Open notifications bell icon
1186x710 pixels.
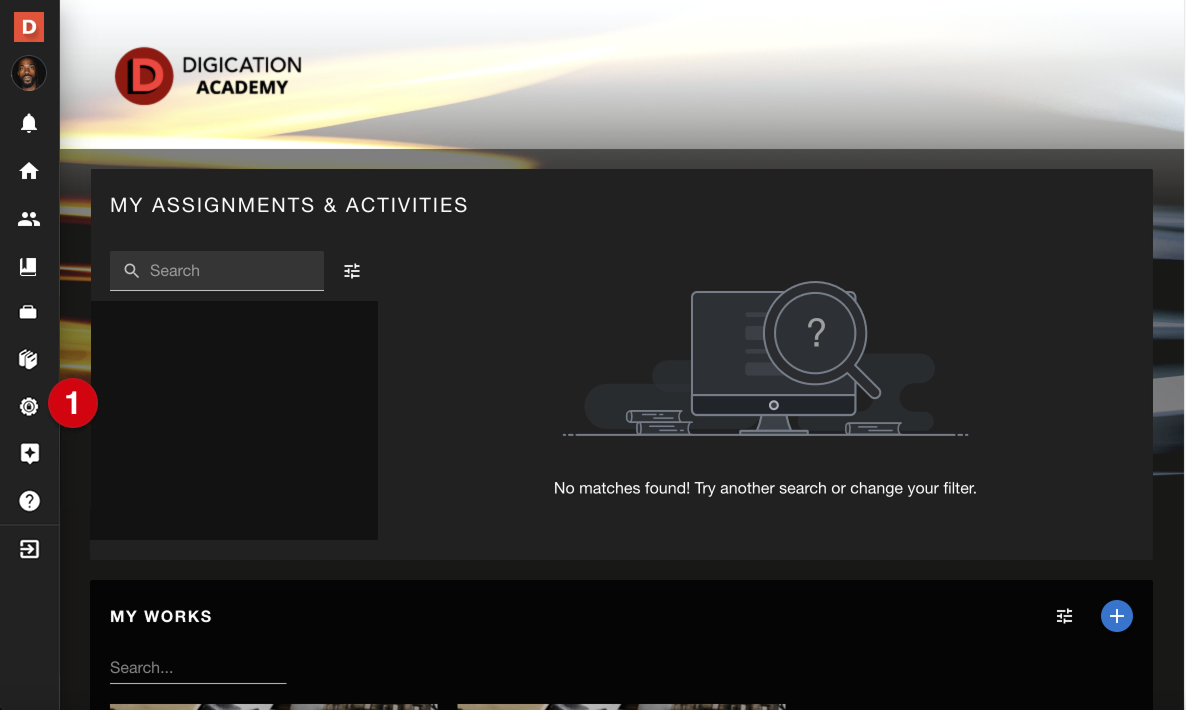(29, 123)
